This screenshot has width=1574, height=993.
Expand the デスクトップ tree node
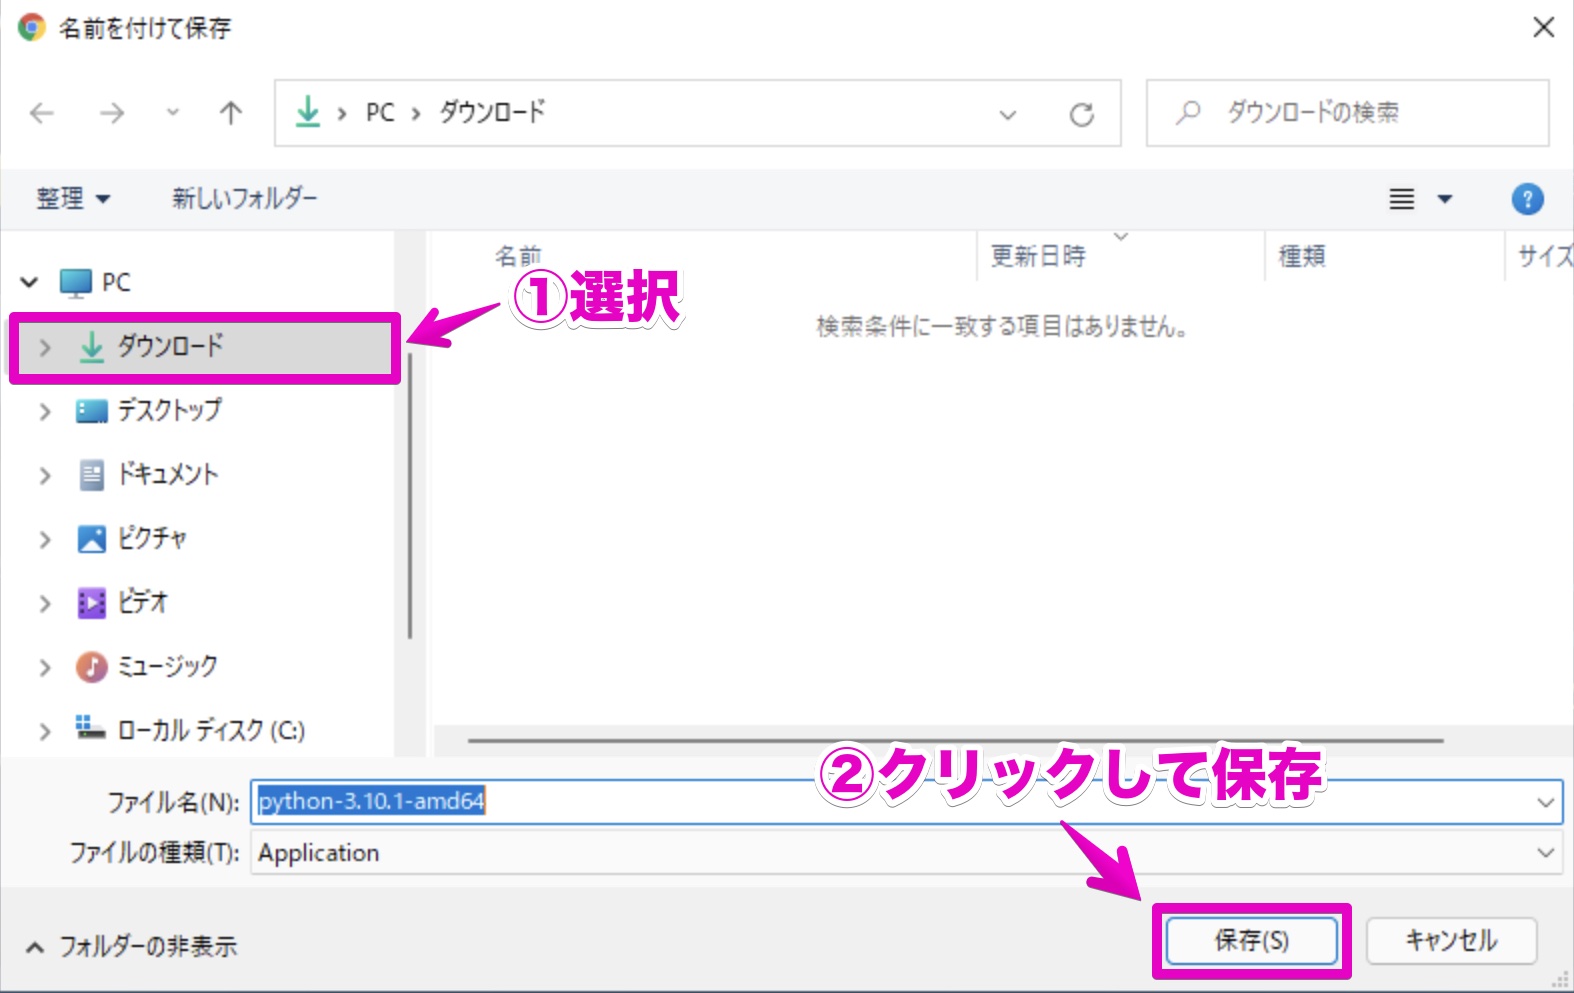[x=44, y=411]
